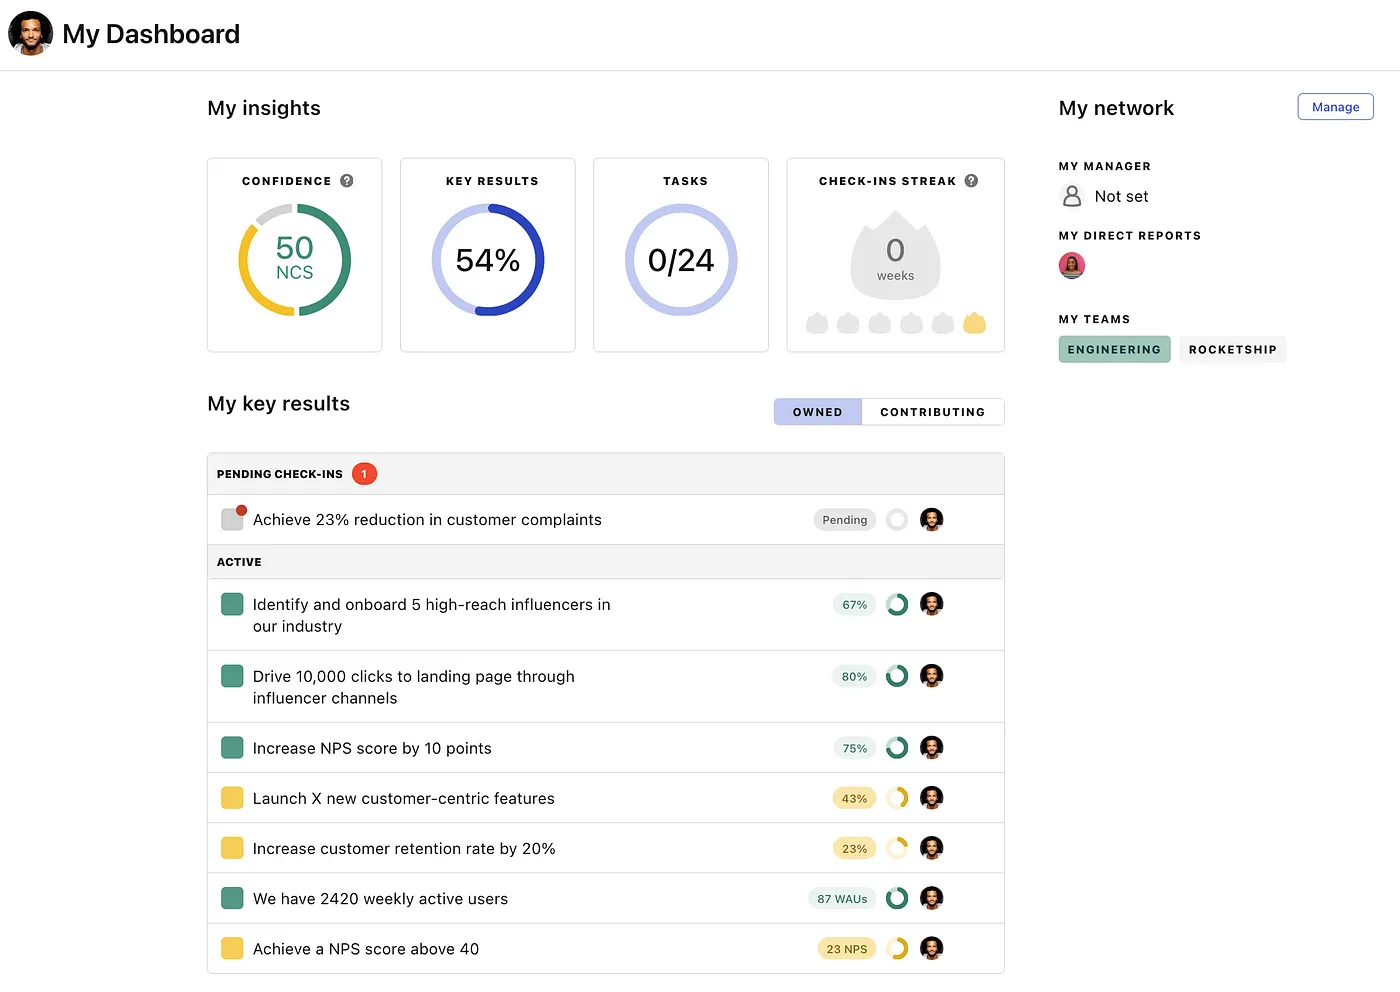Open the 54% key results gauge

pyautogui.click(x=488, y=260)
